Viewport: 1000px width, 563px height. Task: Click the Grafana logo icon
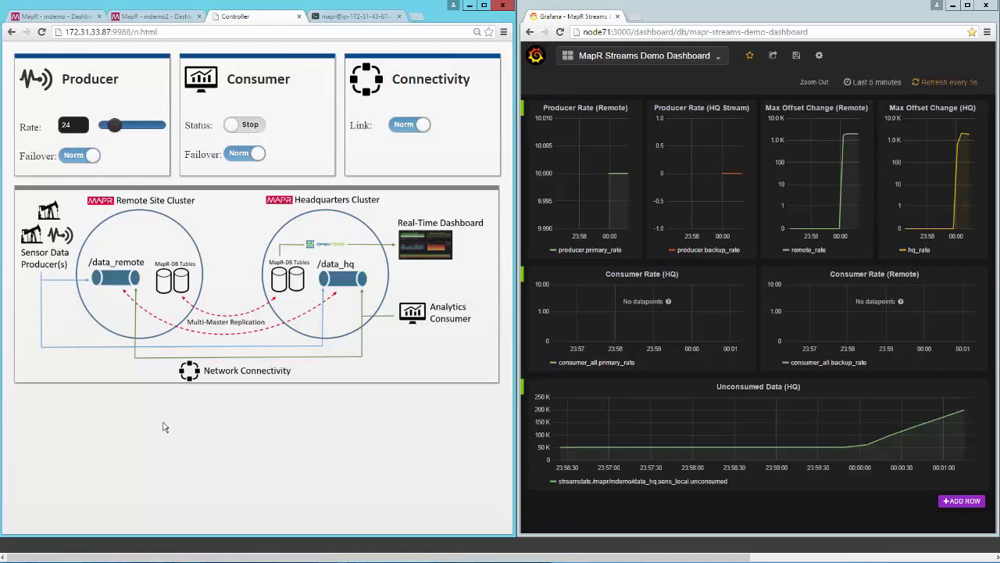536,55
